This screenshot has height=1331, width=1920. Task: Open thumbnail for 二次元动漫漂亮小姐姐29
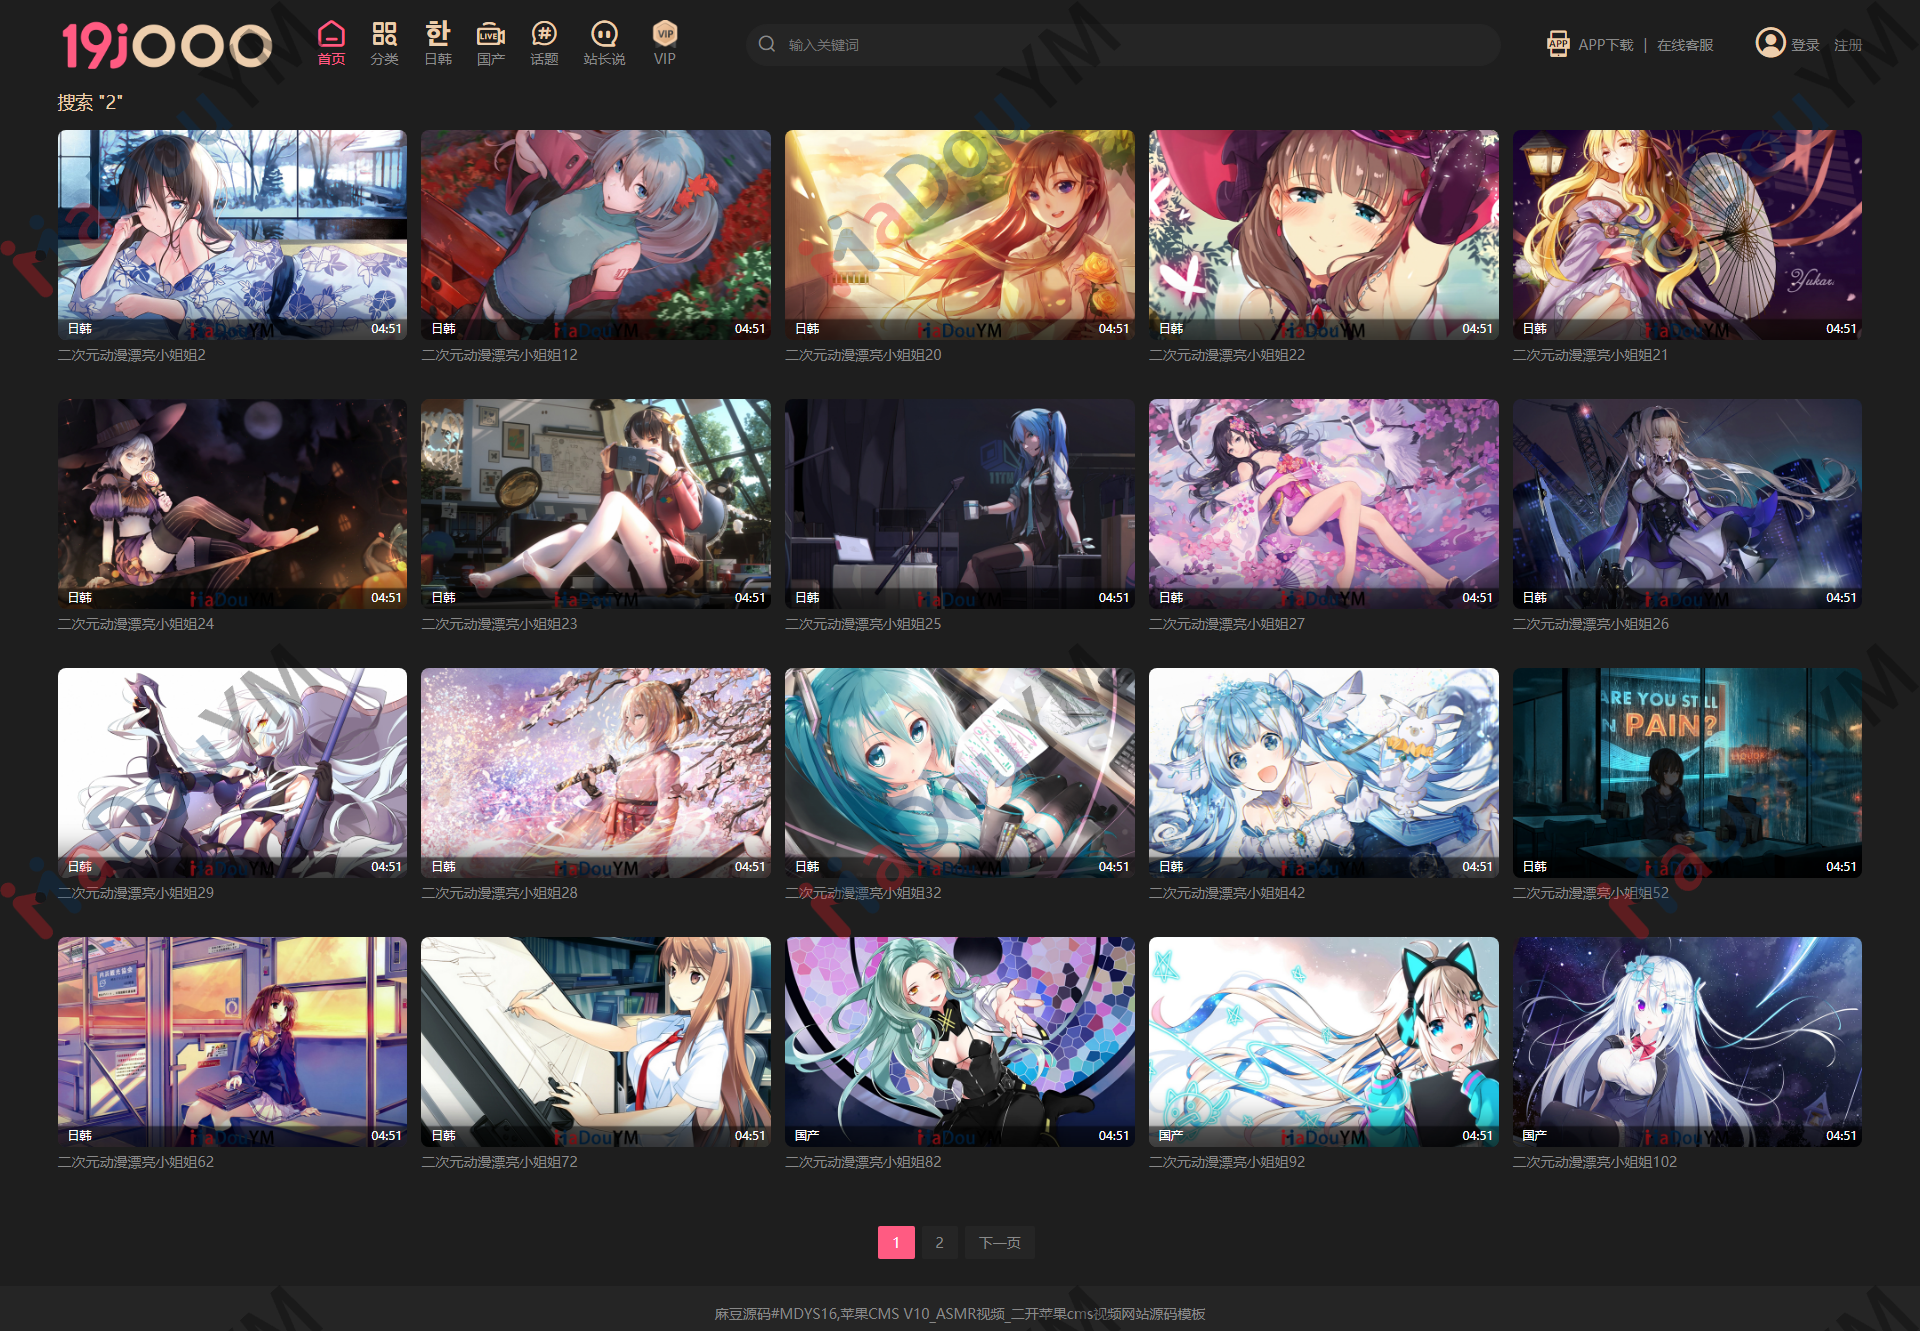[x=232, y=773]
